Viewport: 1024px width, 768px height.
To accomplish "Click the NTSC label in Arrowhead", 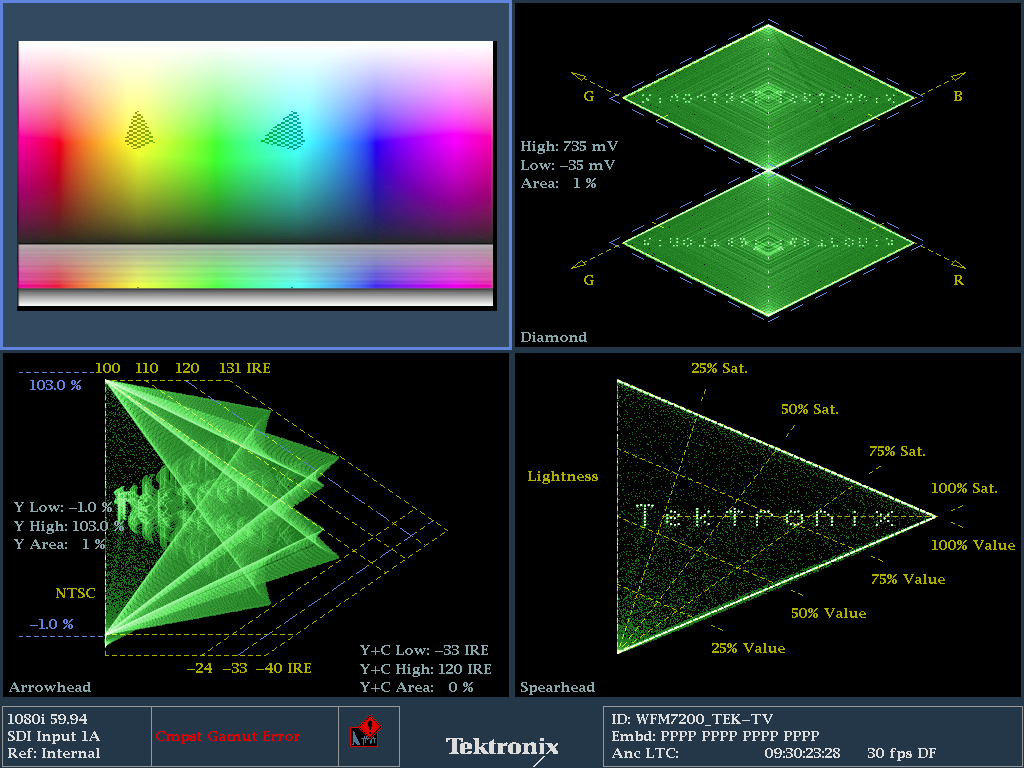I will pyautogui.click(x=75, y=593).
